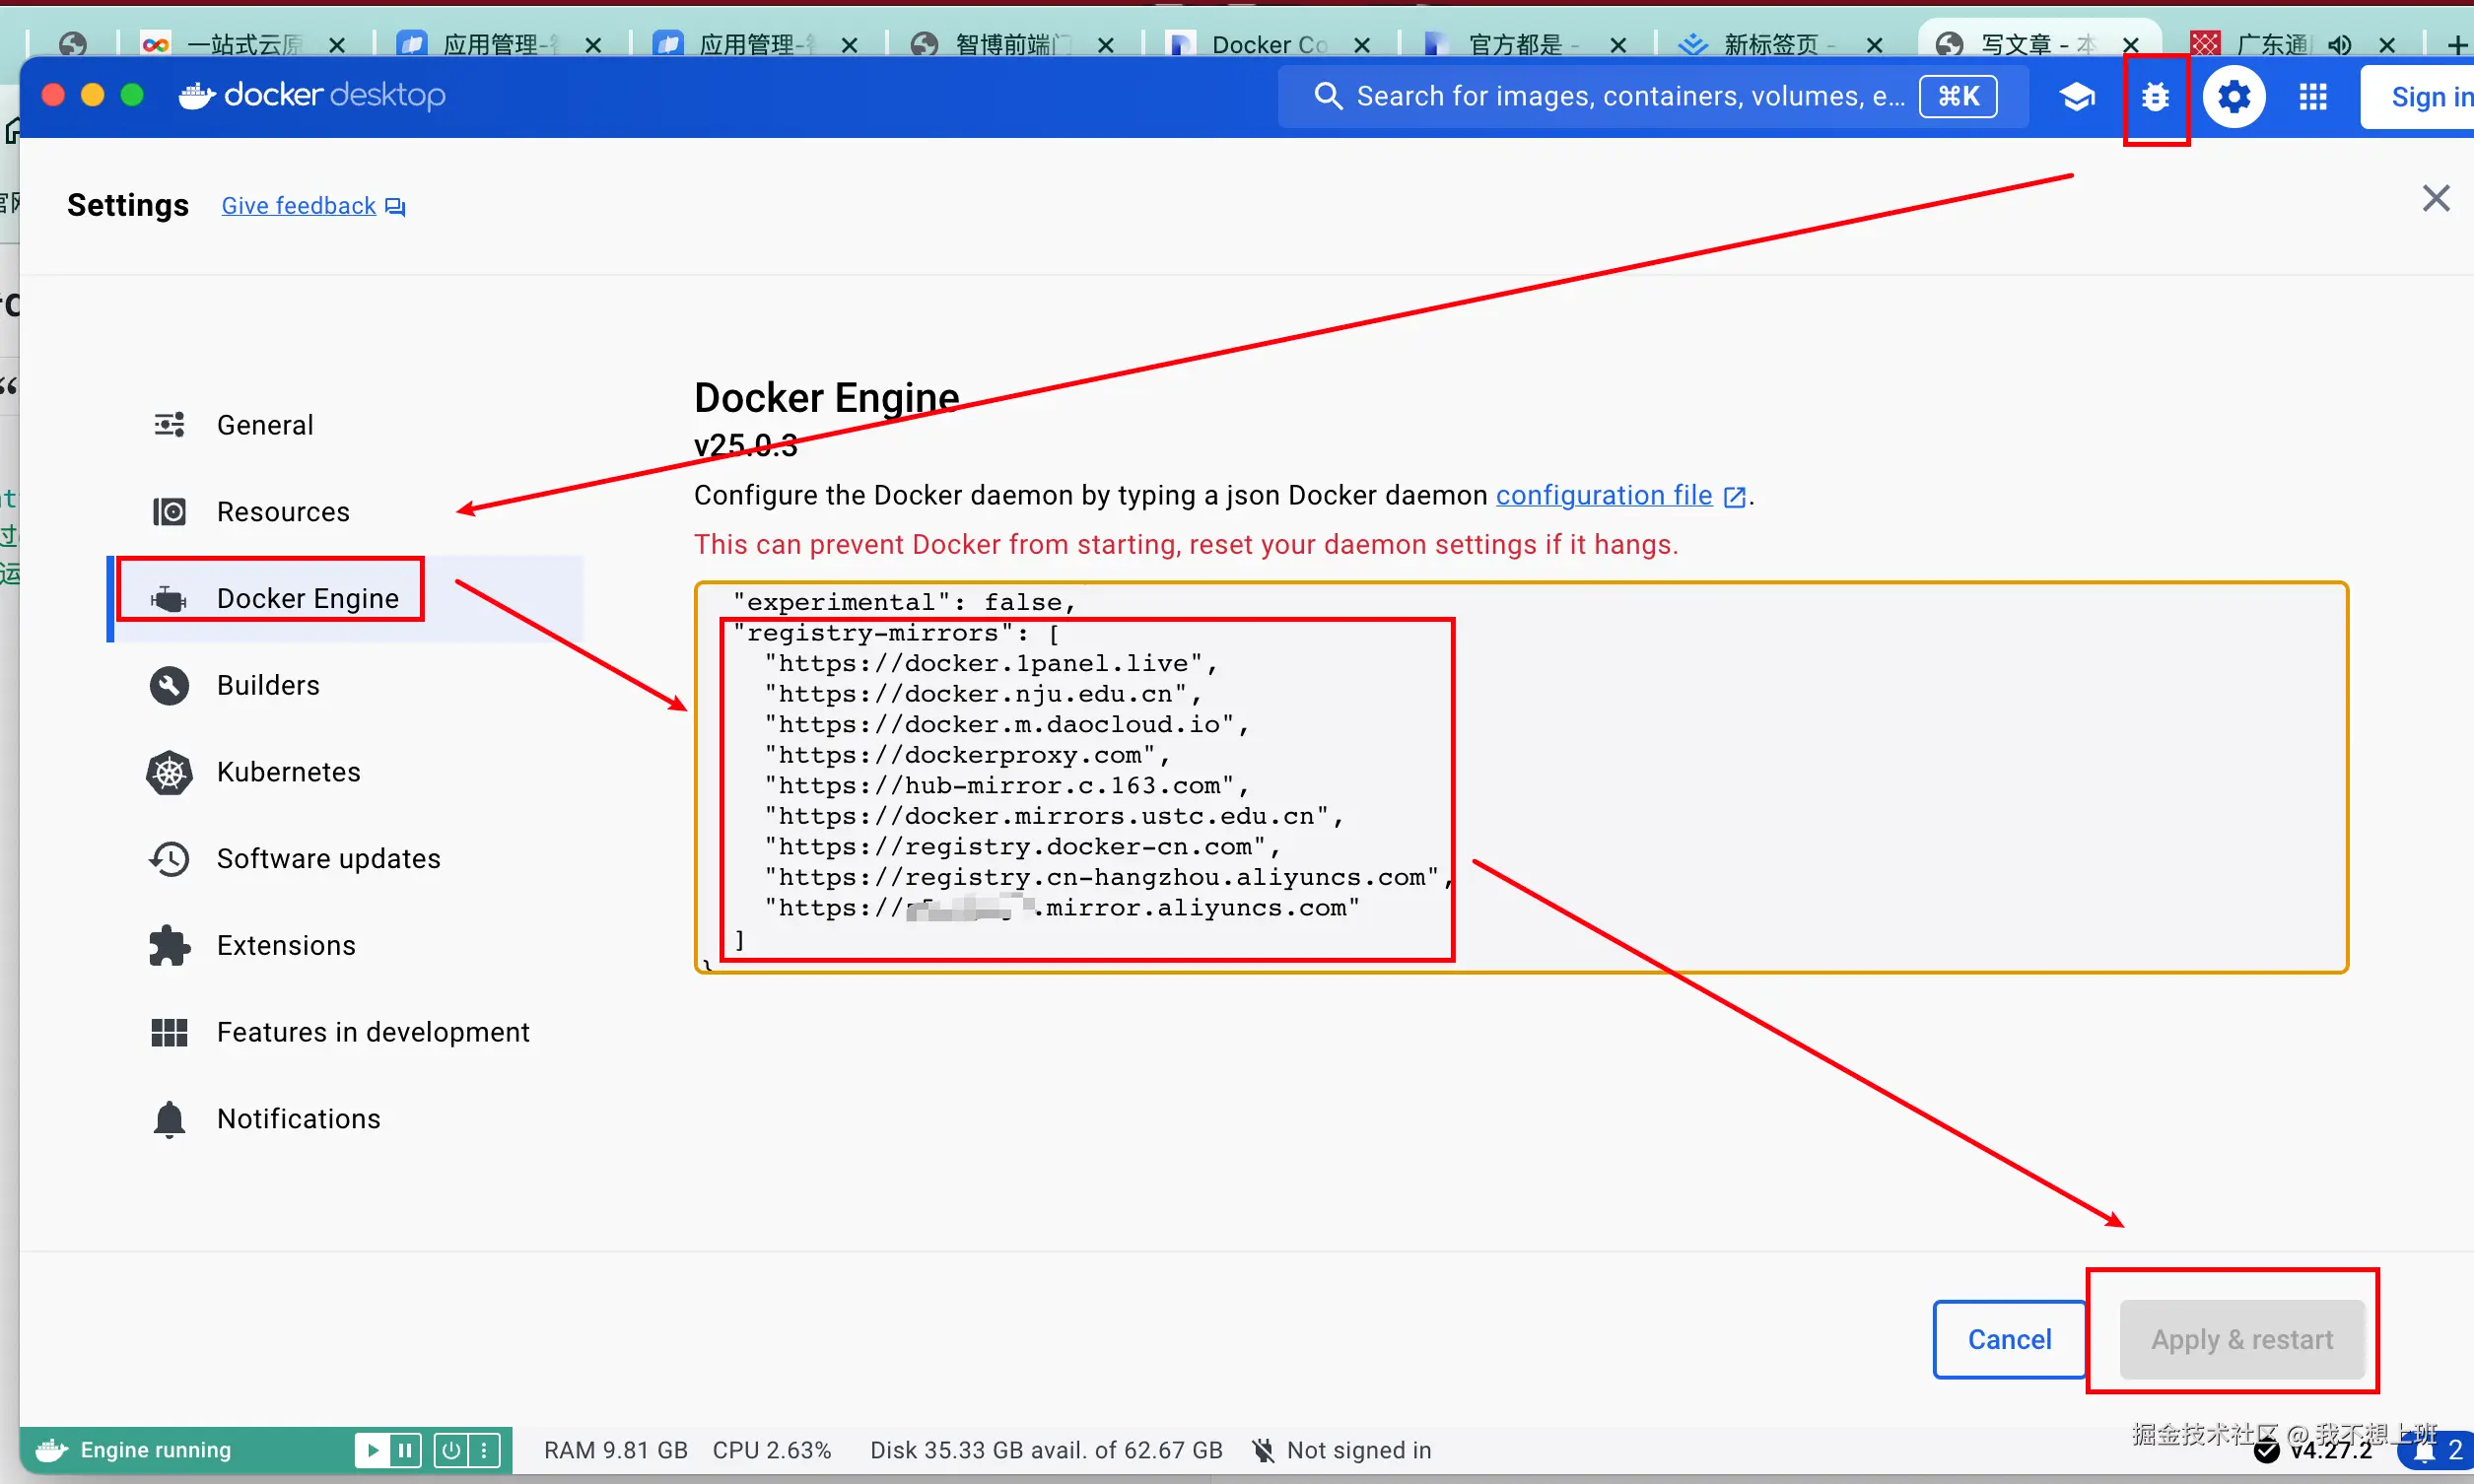Viewport: 2474px width, 1484px height.
Task: Open Features in development section
Action: click(x=347, y=1033)
